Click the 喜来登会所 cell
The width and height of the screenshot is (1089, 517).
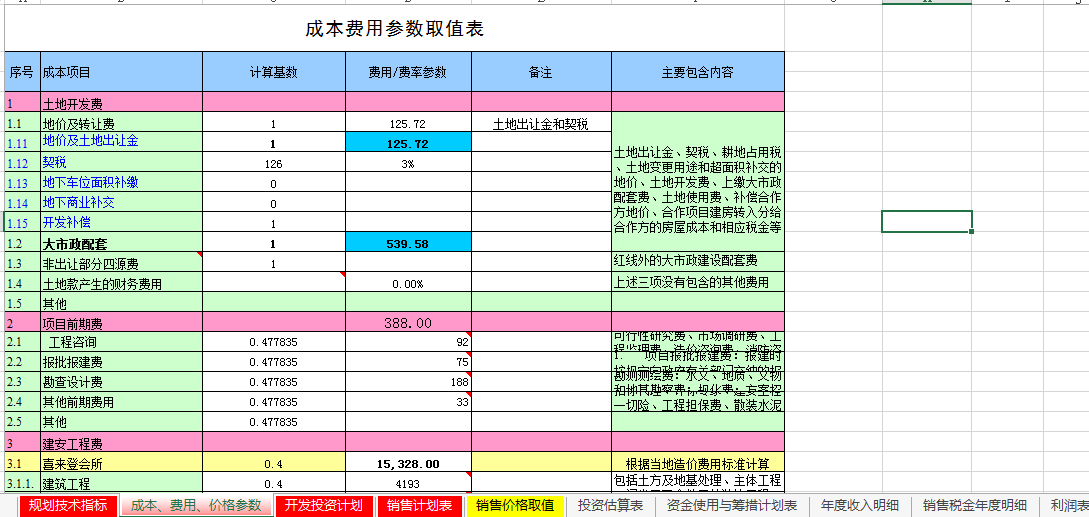click(x=122, y=463)
